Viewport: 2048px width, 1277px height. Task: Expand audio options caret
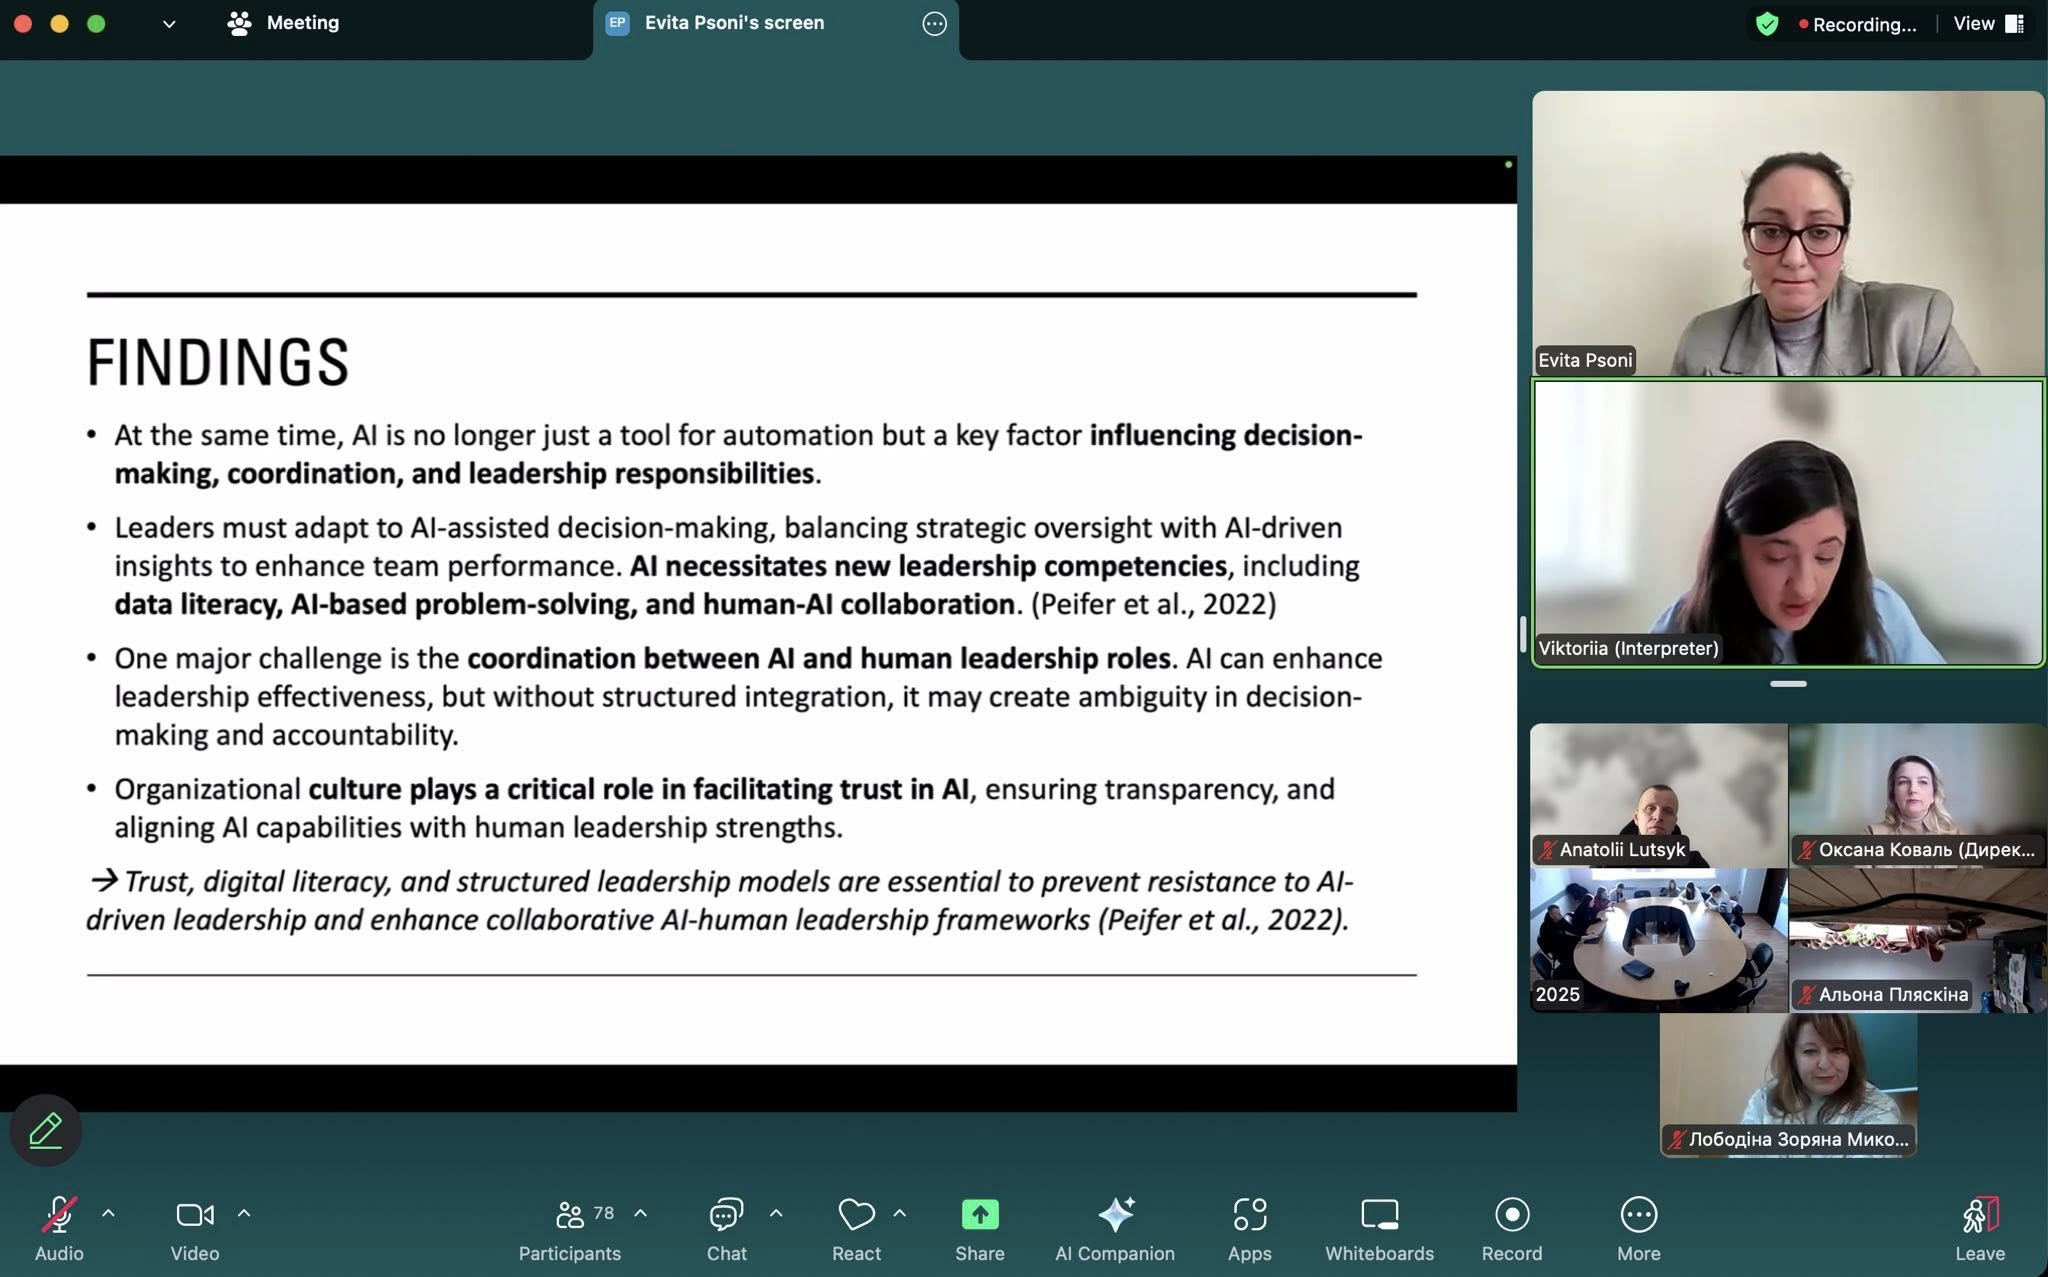pyautogui.click(x=108, y=1213)
